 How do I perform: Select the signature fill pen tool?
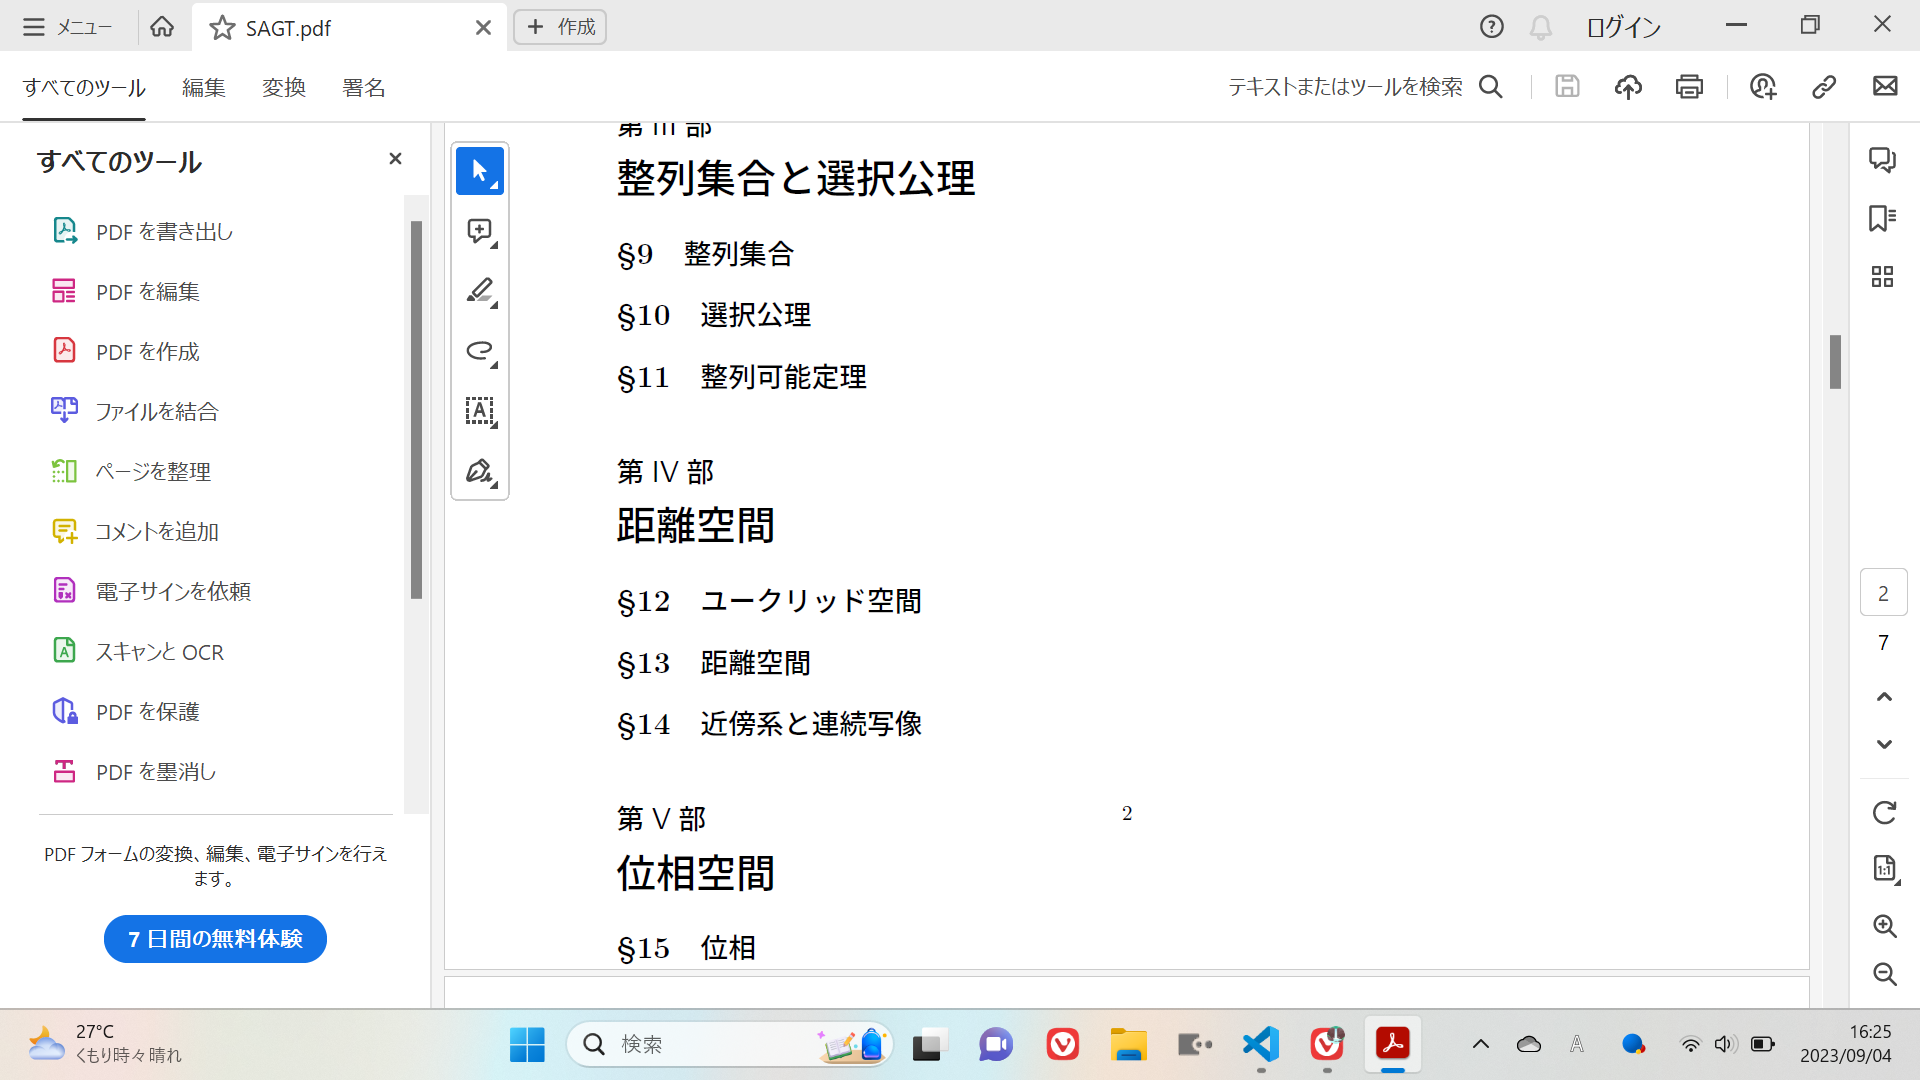[480, 471]
